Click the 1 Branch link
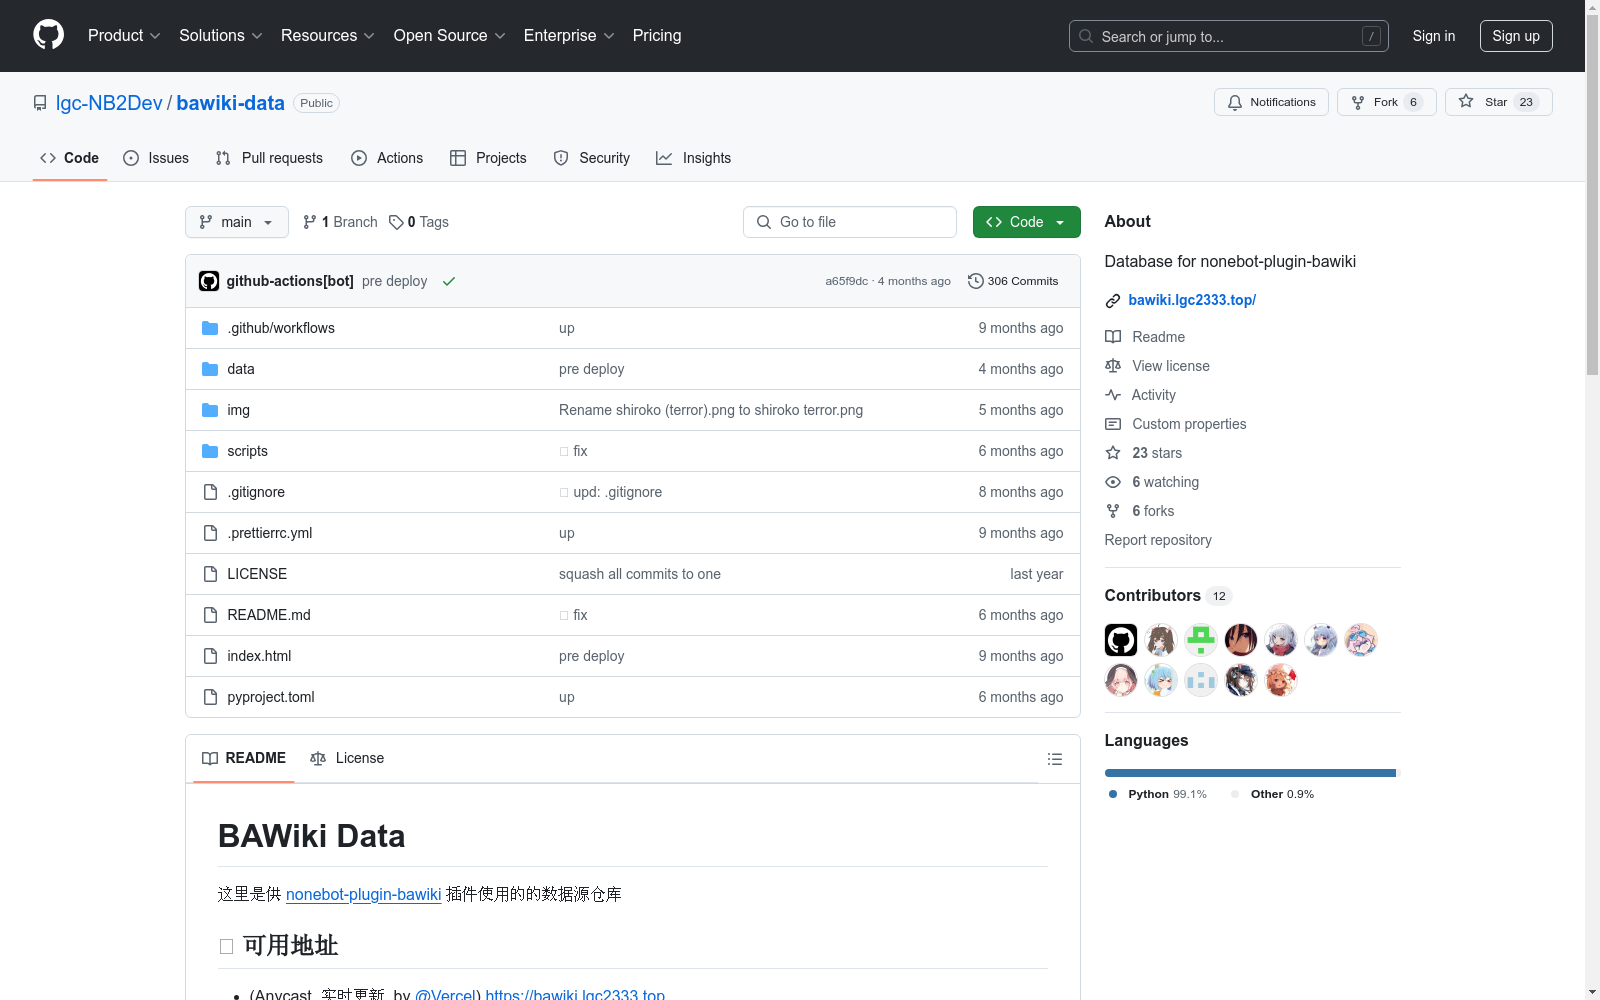 click(x=340, y=222)
